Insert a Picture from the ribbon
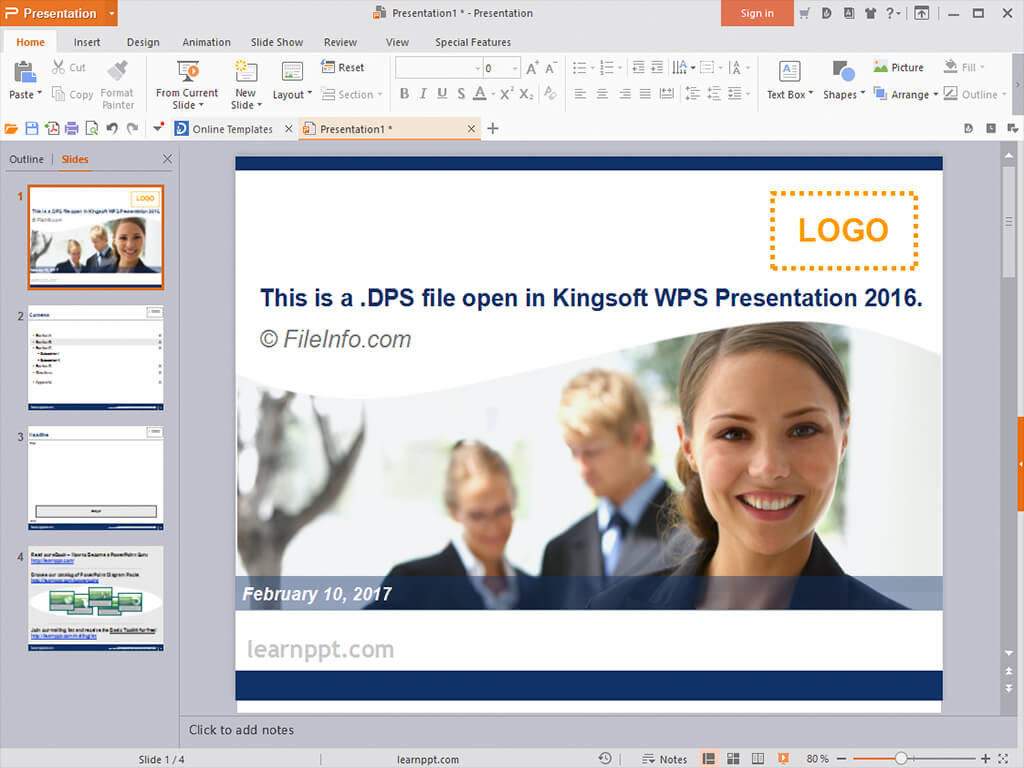 pyautogui.click(x=899, y=67)
